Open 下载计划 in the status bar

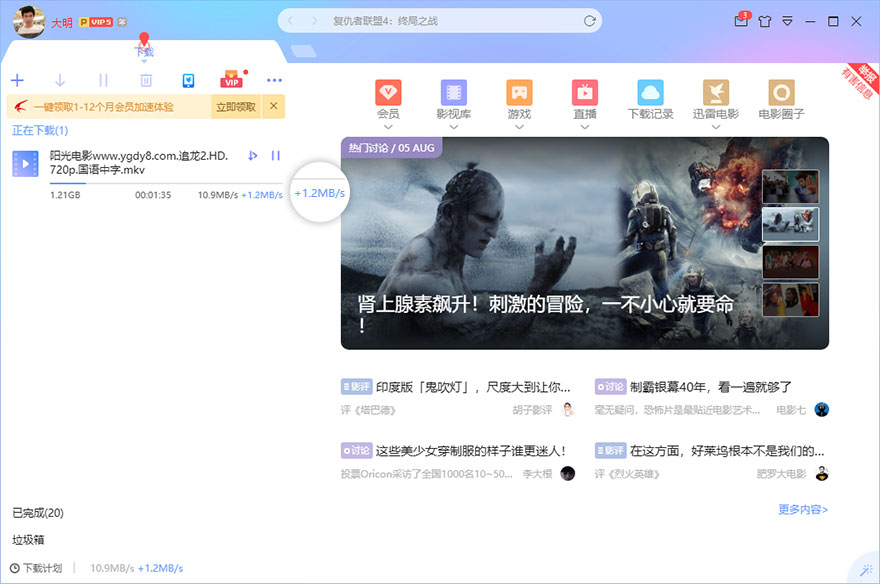click(x=36, y=568)
